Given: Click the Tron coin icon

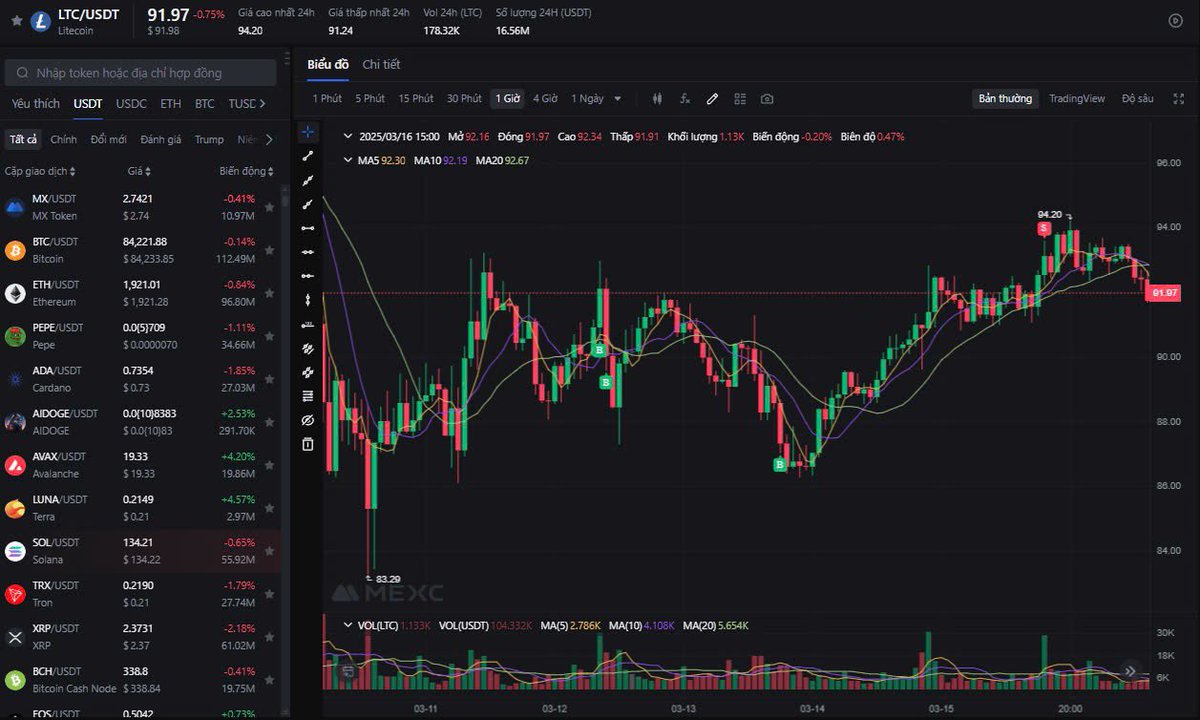Looking at the screenshot, I should tap(15, 594).
